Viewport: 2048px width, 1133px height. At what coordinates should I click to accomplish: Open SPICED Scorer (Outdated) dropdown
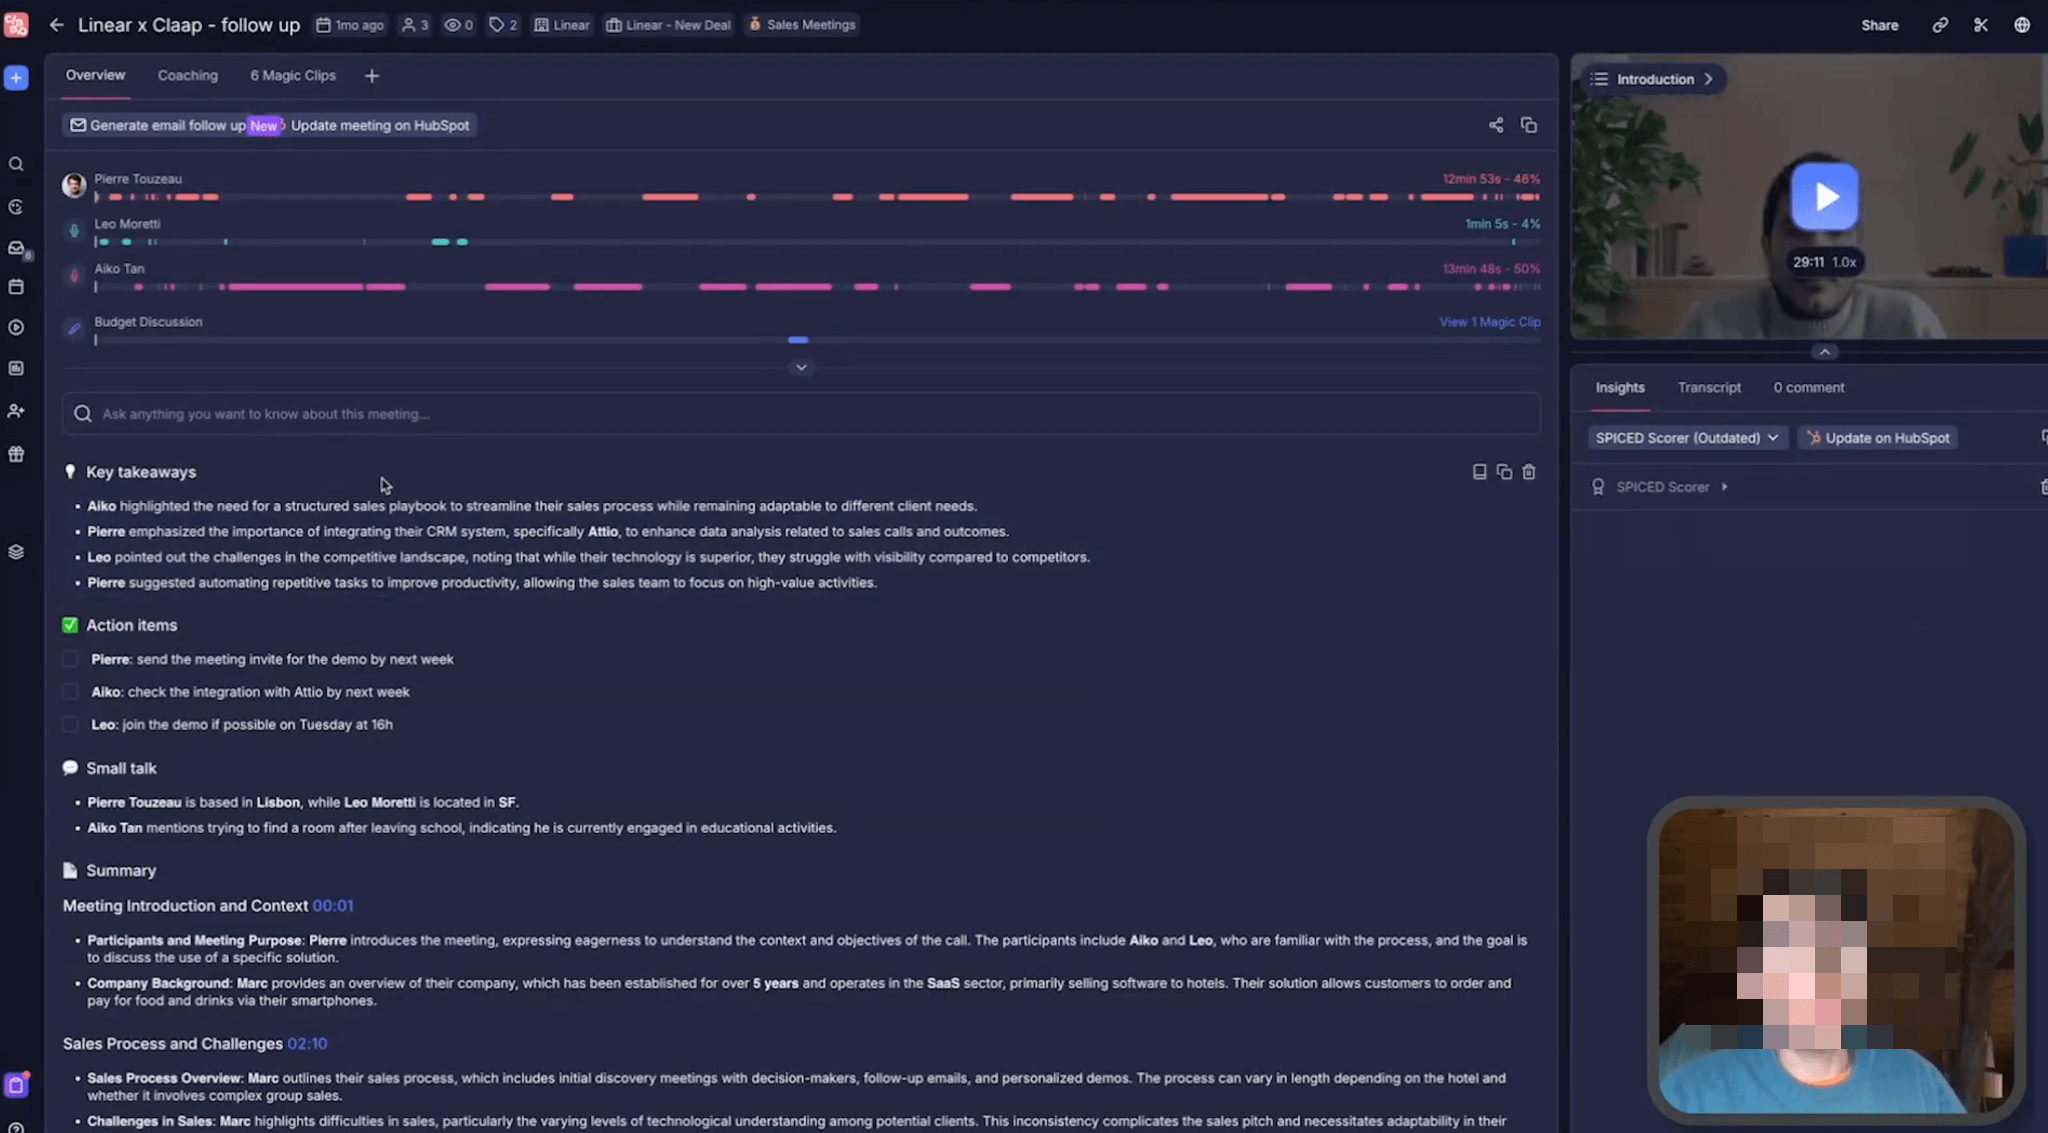tap(1687, 438)
